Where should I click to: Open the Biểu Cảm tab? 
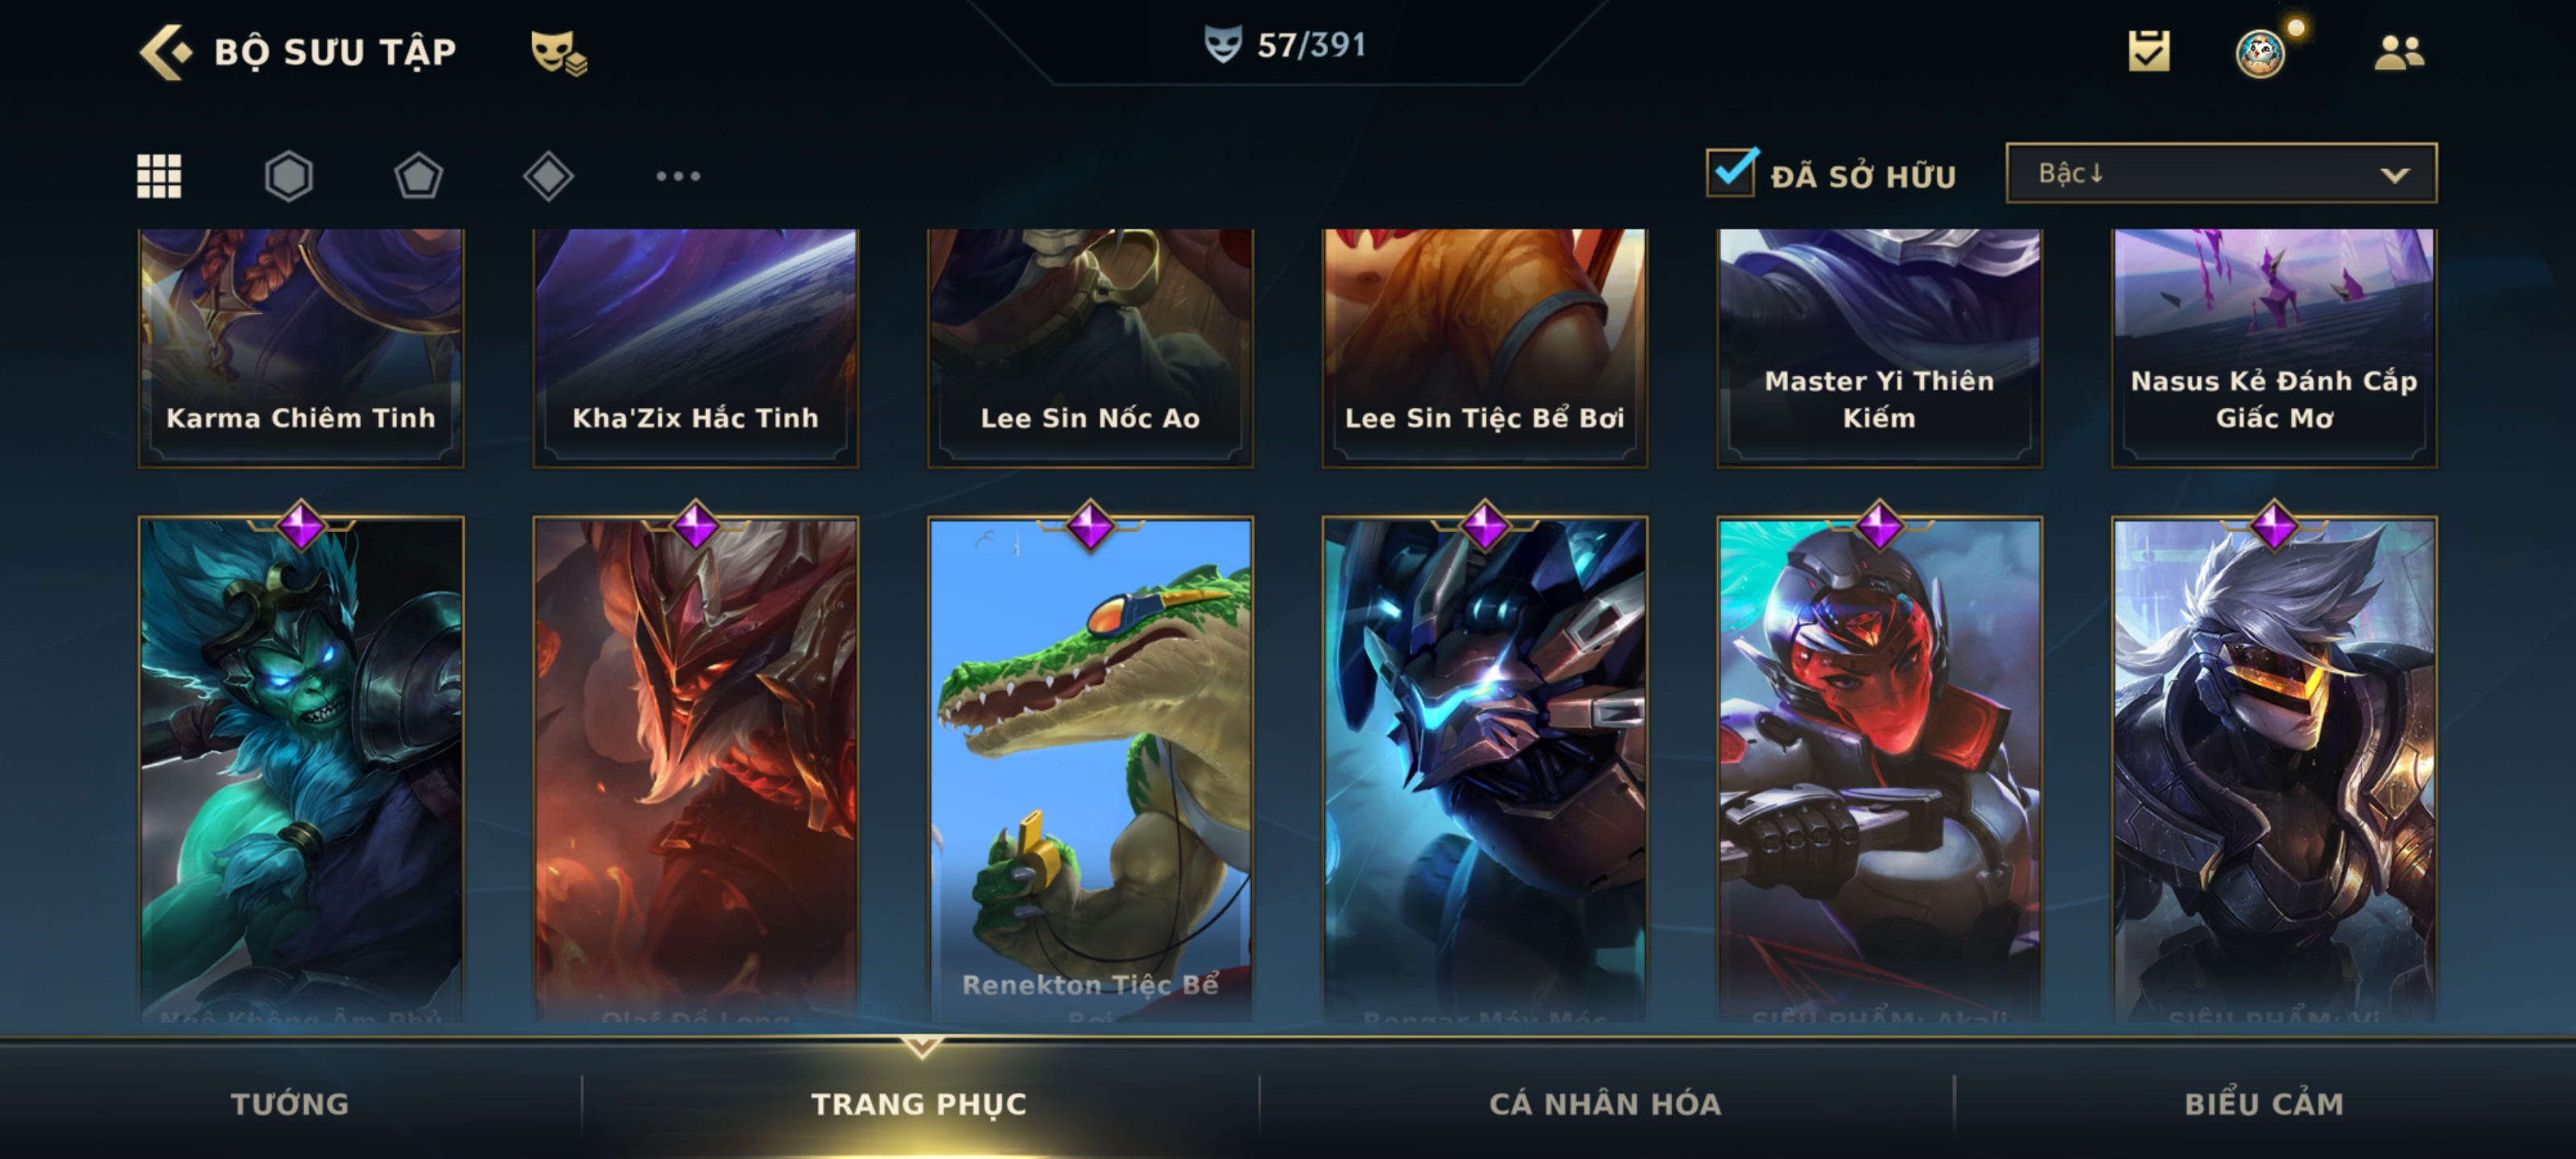pyautogui.click(x=2264, y=1104)
